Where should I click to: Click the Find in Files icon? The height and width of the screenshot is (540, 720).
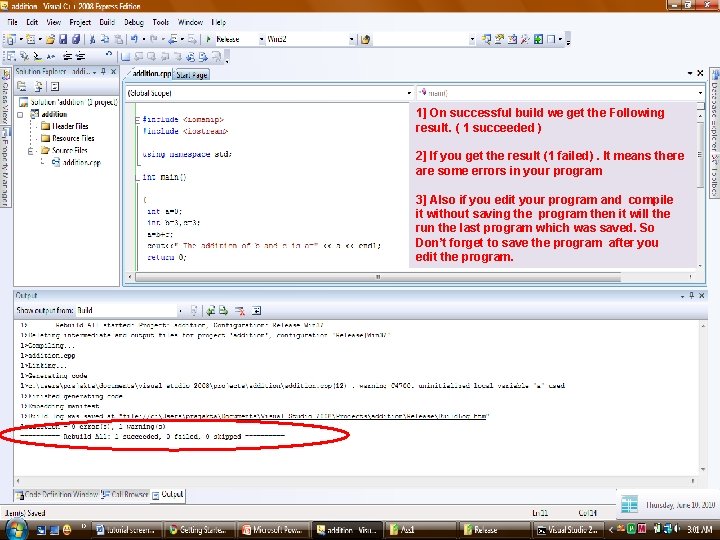coord(366,39)
